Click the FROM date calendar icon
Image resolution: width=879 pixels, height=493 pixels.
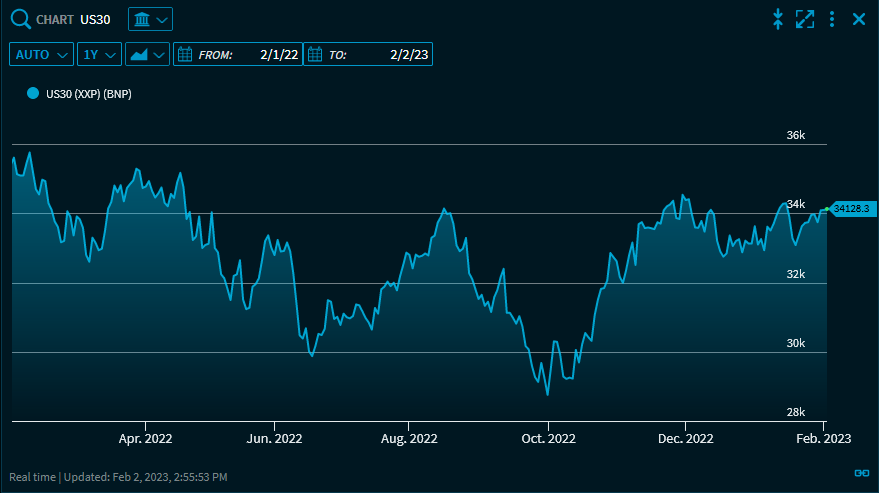(183, 55)
